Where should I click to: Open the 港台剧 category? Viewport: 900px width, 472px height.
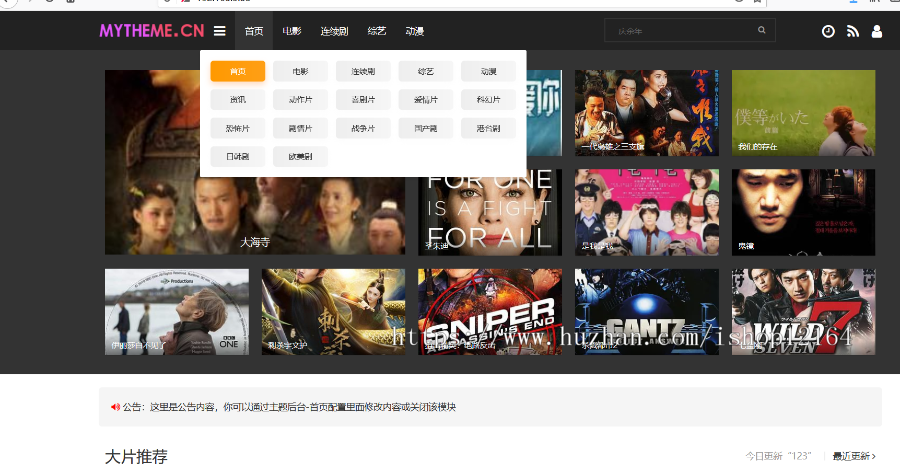click(488, 128)
